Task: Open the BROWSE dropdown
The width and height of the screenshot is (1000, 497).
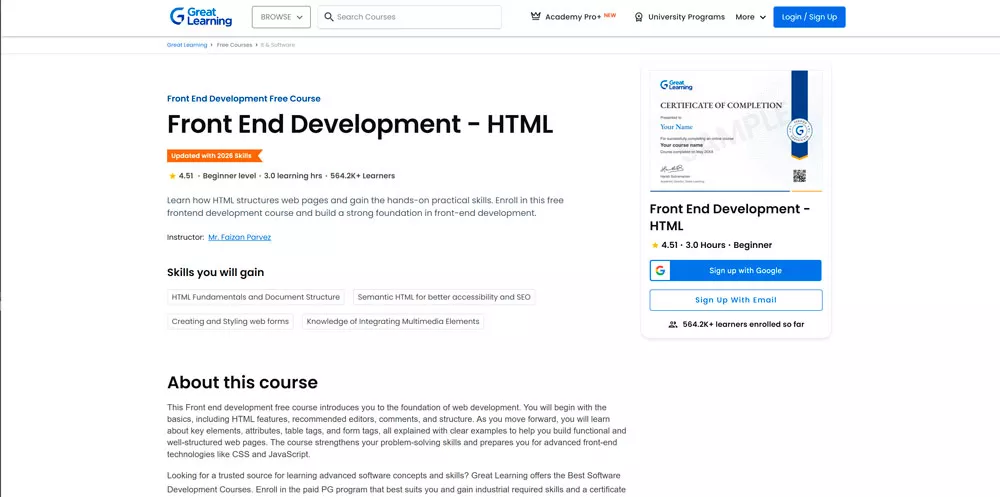Action: pos(281,17)
